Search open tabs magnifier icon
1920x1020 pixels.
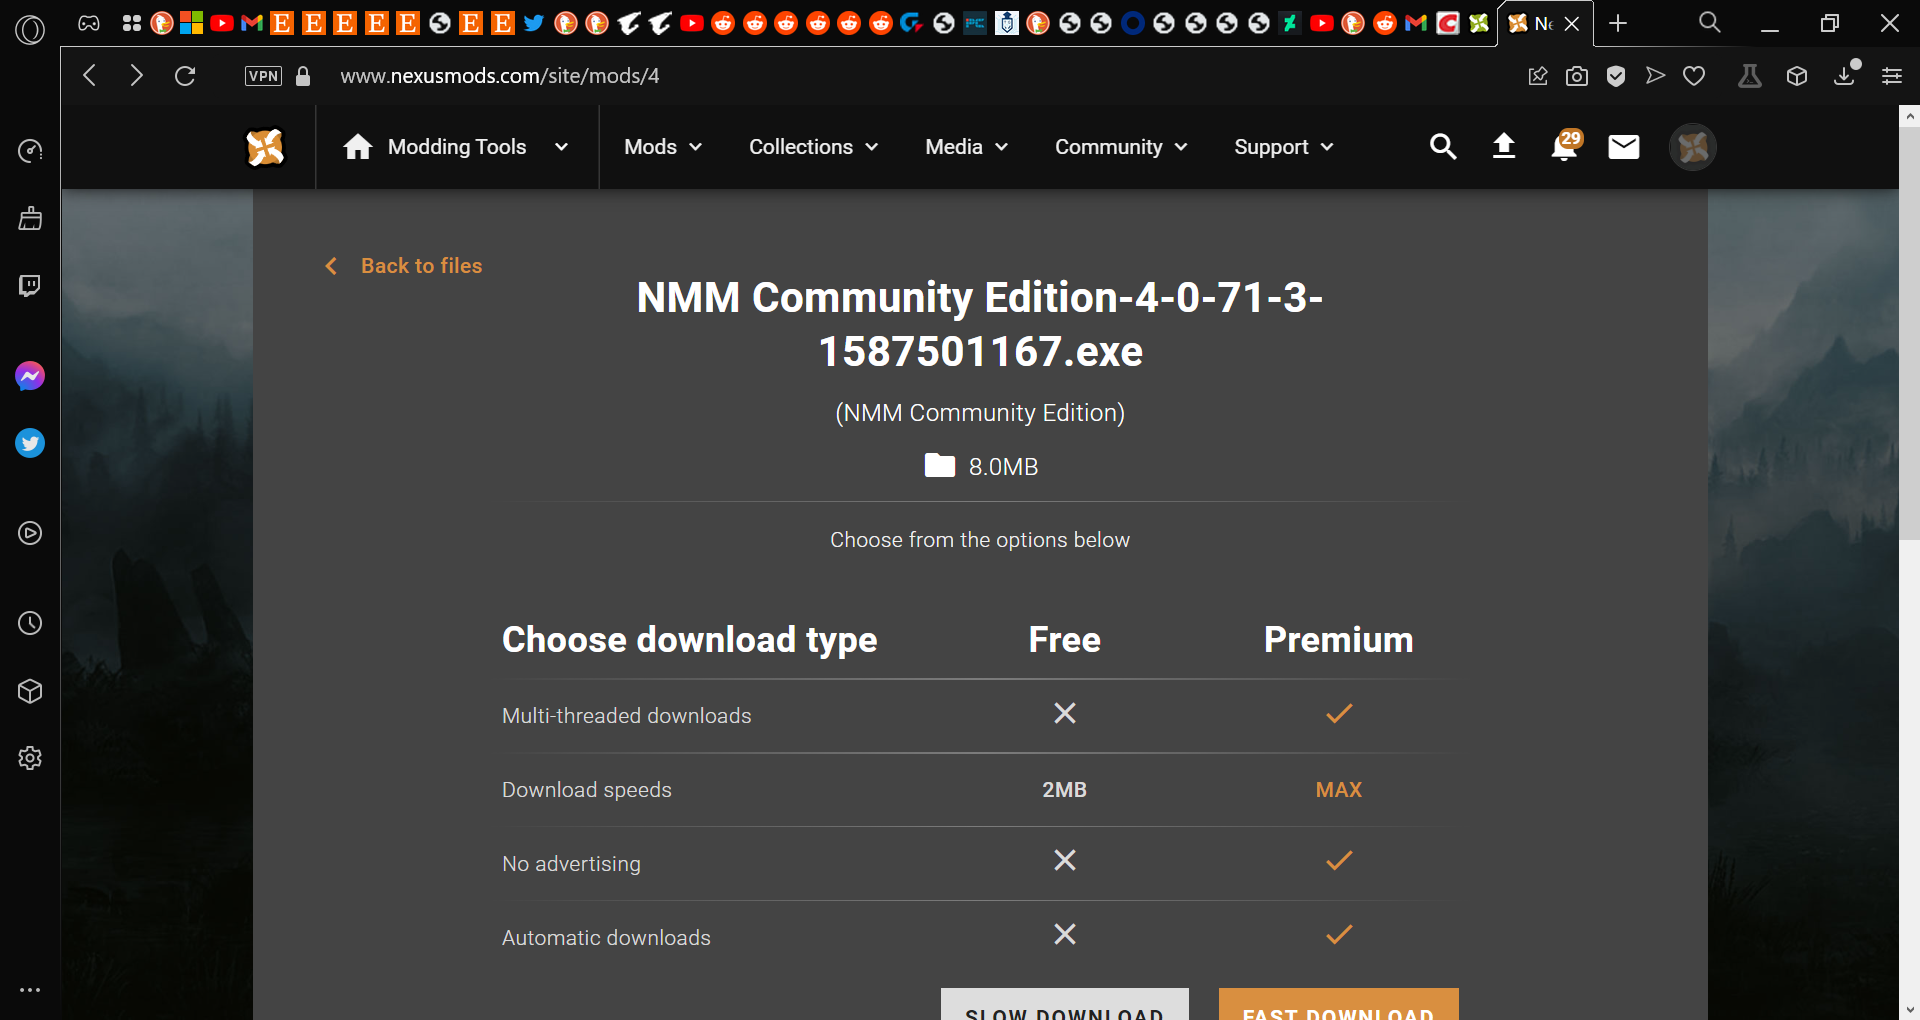click(1710, 23)
